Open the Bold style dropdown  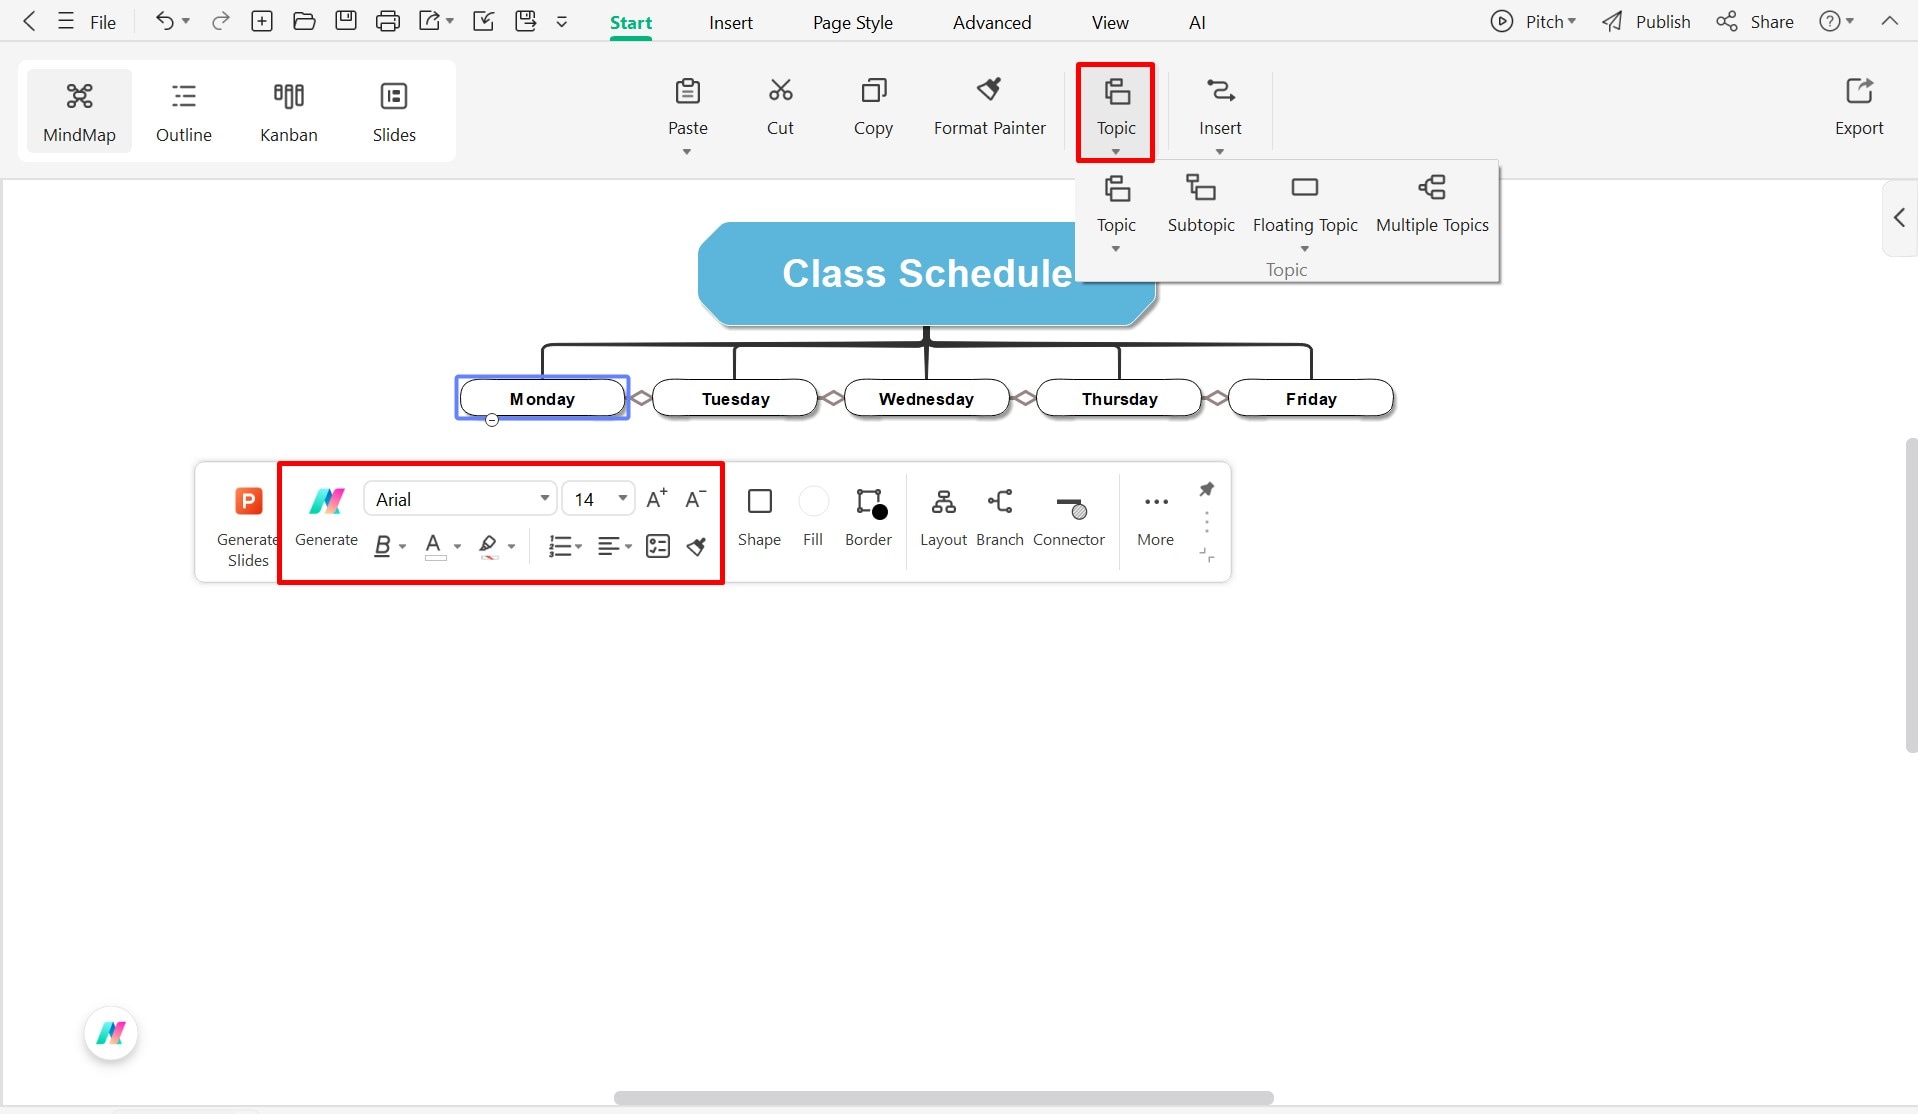[x=402, y=547]
